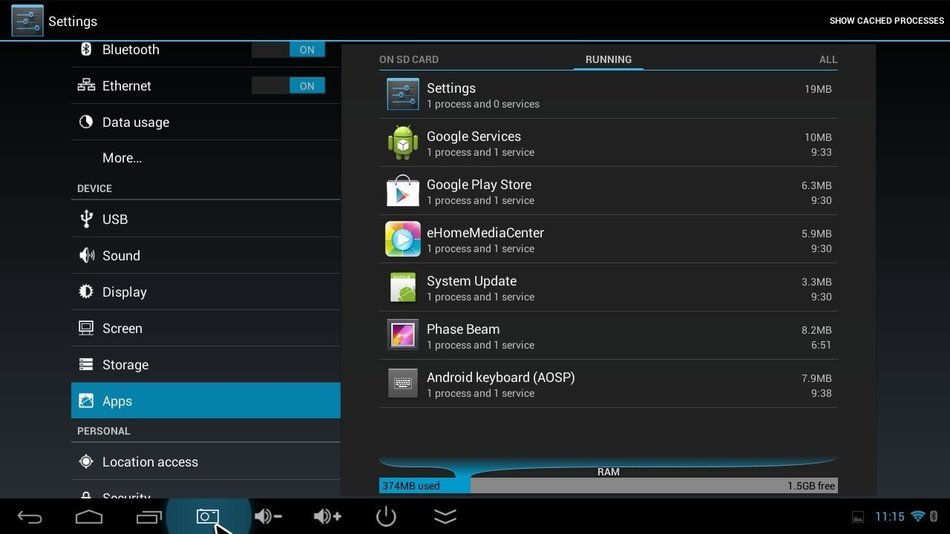Open the Google Services running entry
The image size is (950, 534).
pos(608,142)
